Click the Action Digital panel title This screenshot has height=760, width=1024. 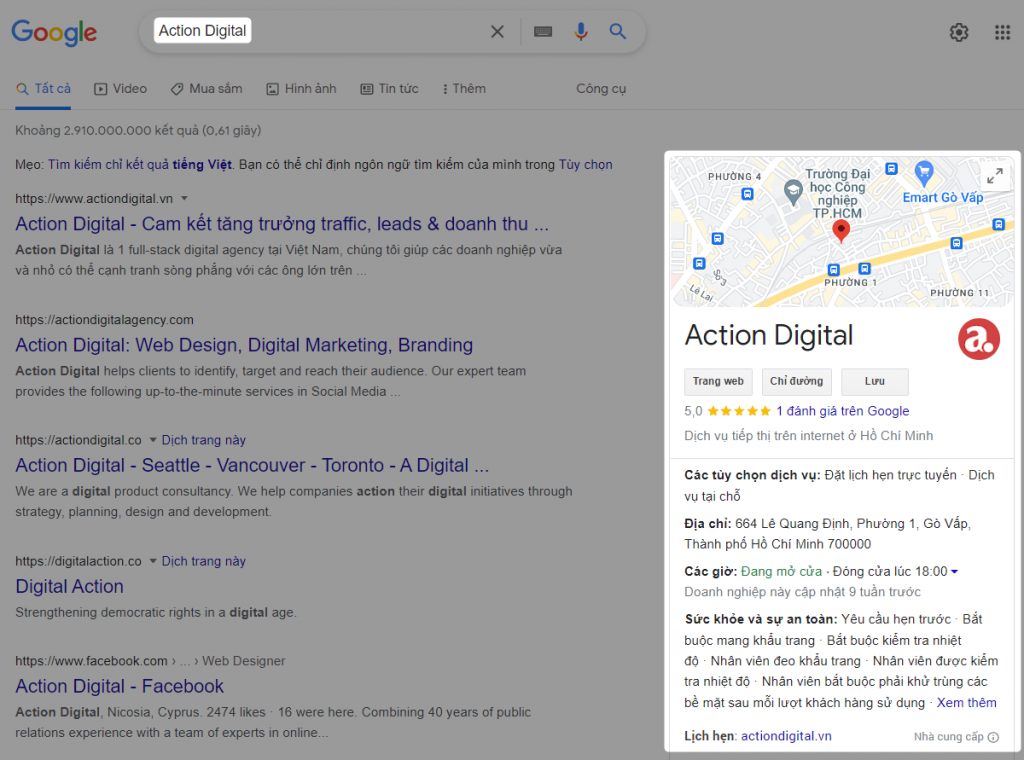tap(769, 336)
